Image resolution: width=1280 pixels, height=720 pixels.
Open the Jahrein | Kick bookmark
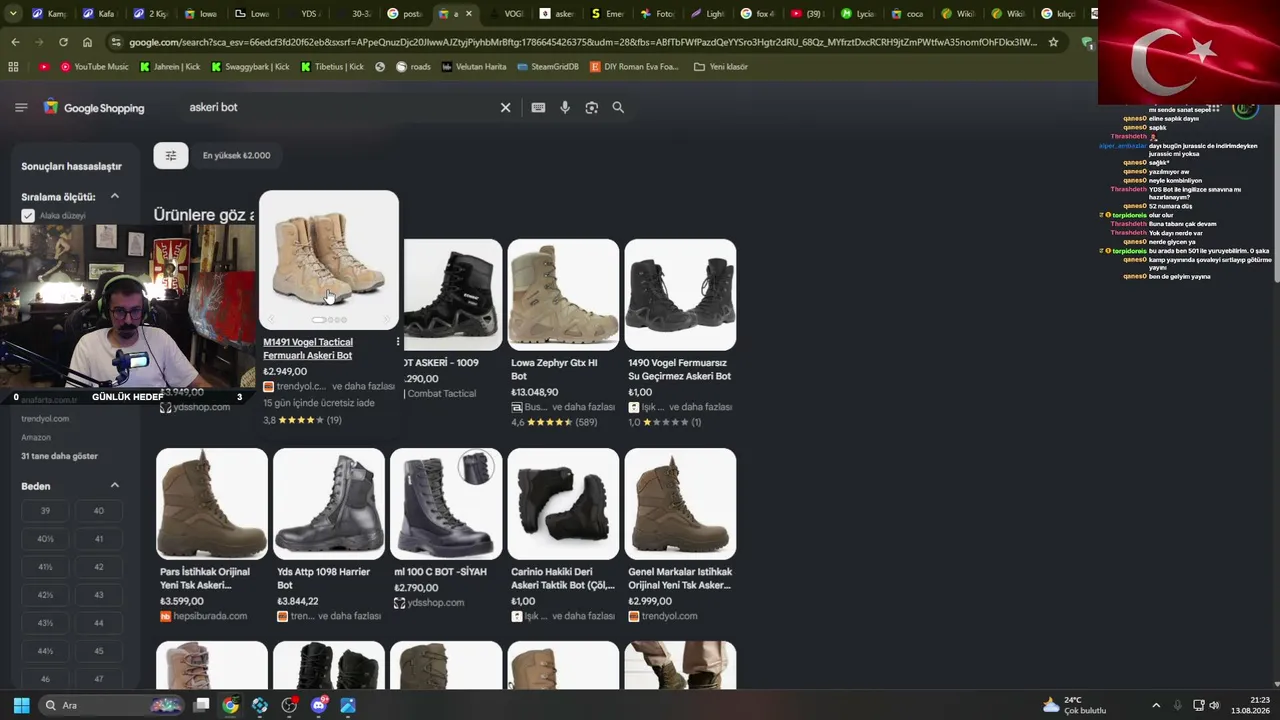[x=169, y=67]
